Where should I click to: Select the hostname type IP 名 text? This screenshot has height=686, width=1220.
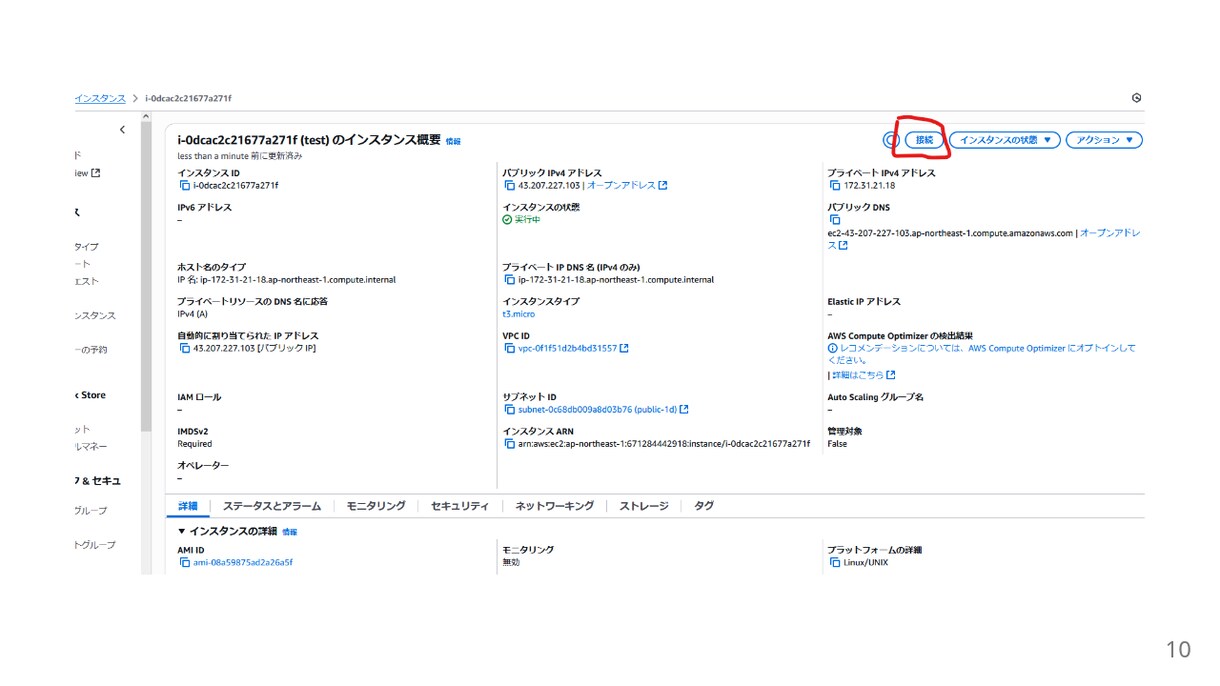[x=286, y=280]
